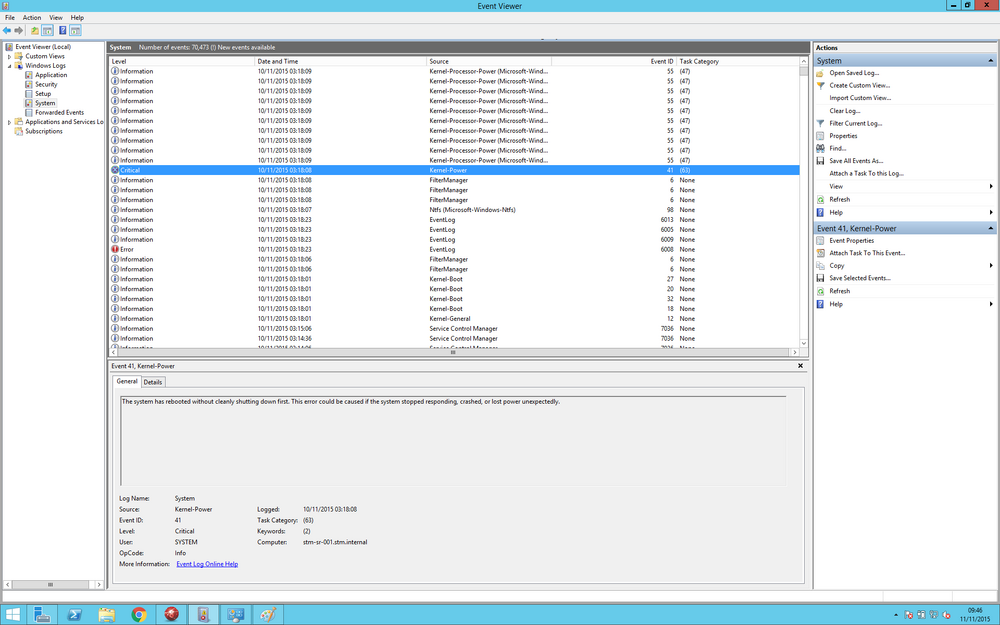This screenshot has width=1000, height=625.
Task: Open the View submenu arrow
Action: (990, 187)
